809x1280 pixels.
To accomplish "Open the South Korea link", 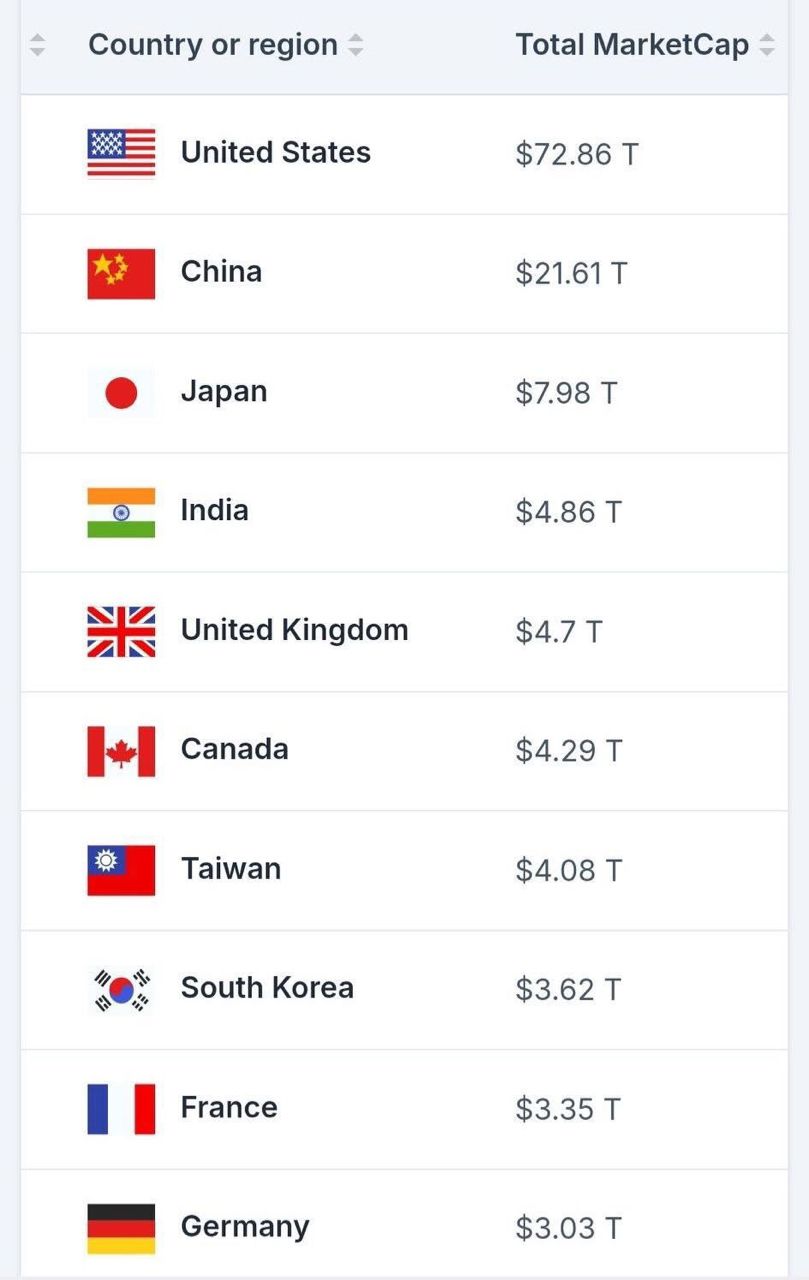I will point(267,988).
